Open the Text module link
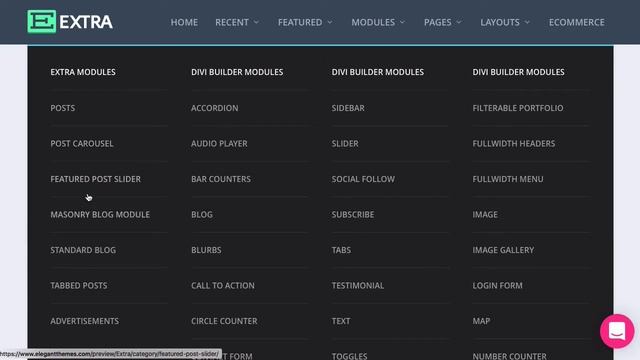Image resolution: width=640 pixels, height=360 pixels. click(x=341, y=321)
